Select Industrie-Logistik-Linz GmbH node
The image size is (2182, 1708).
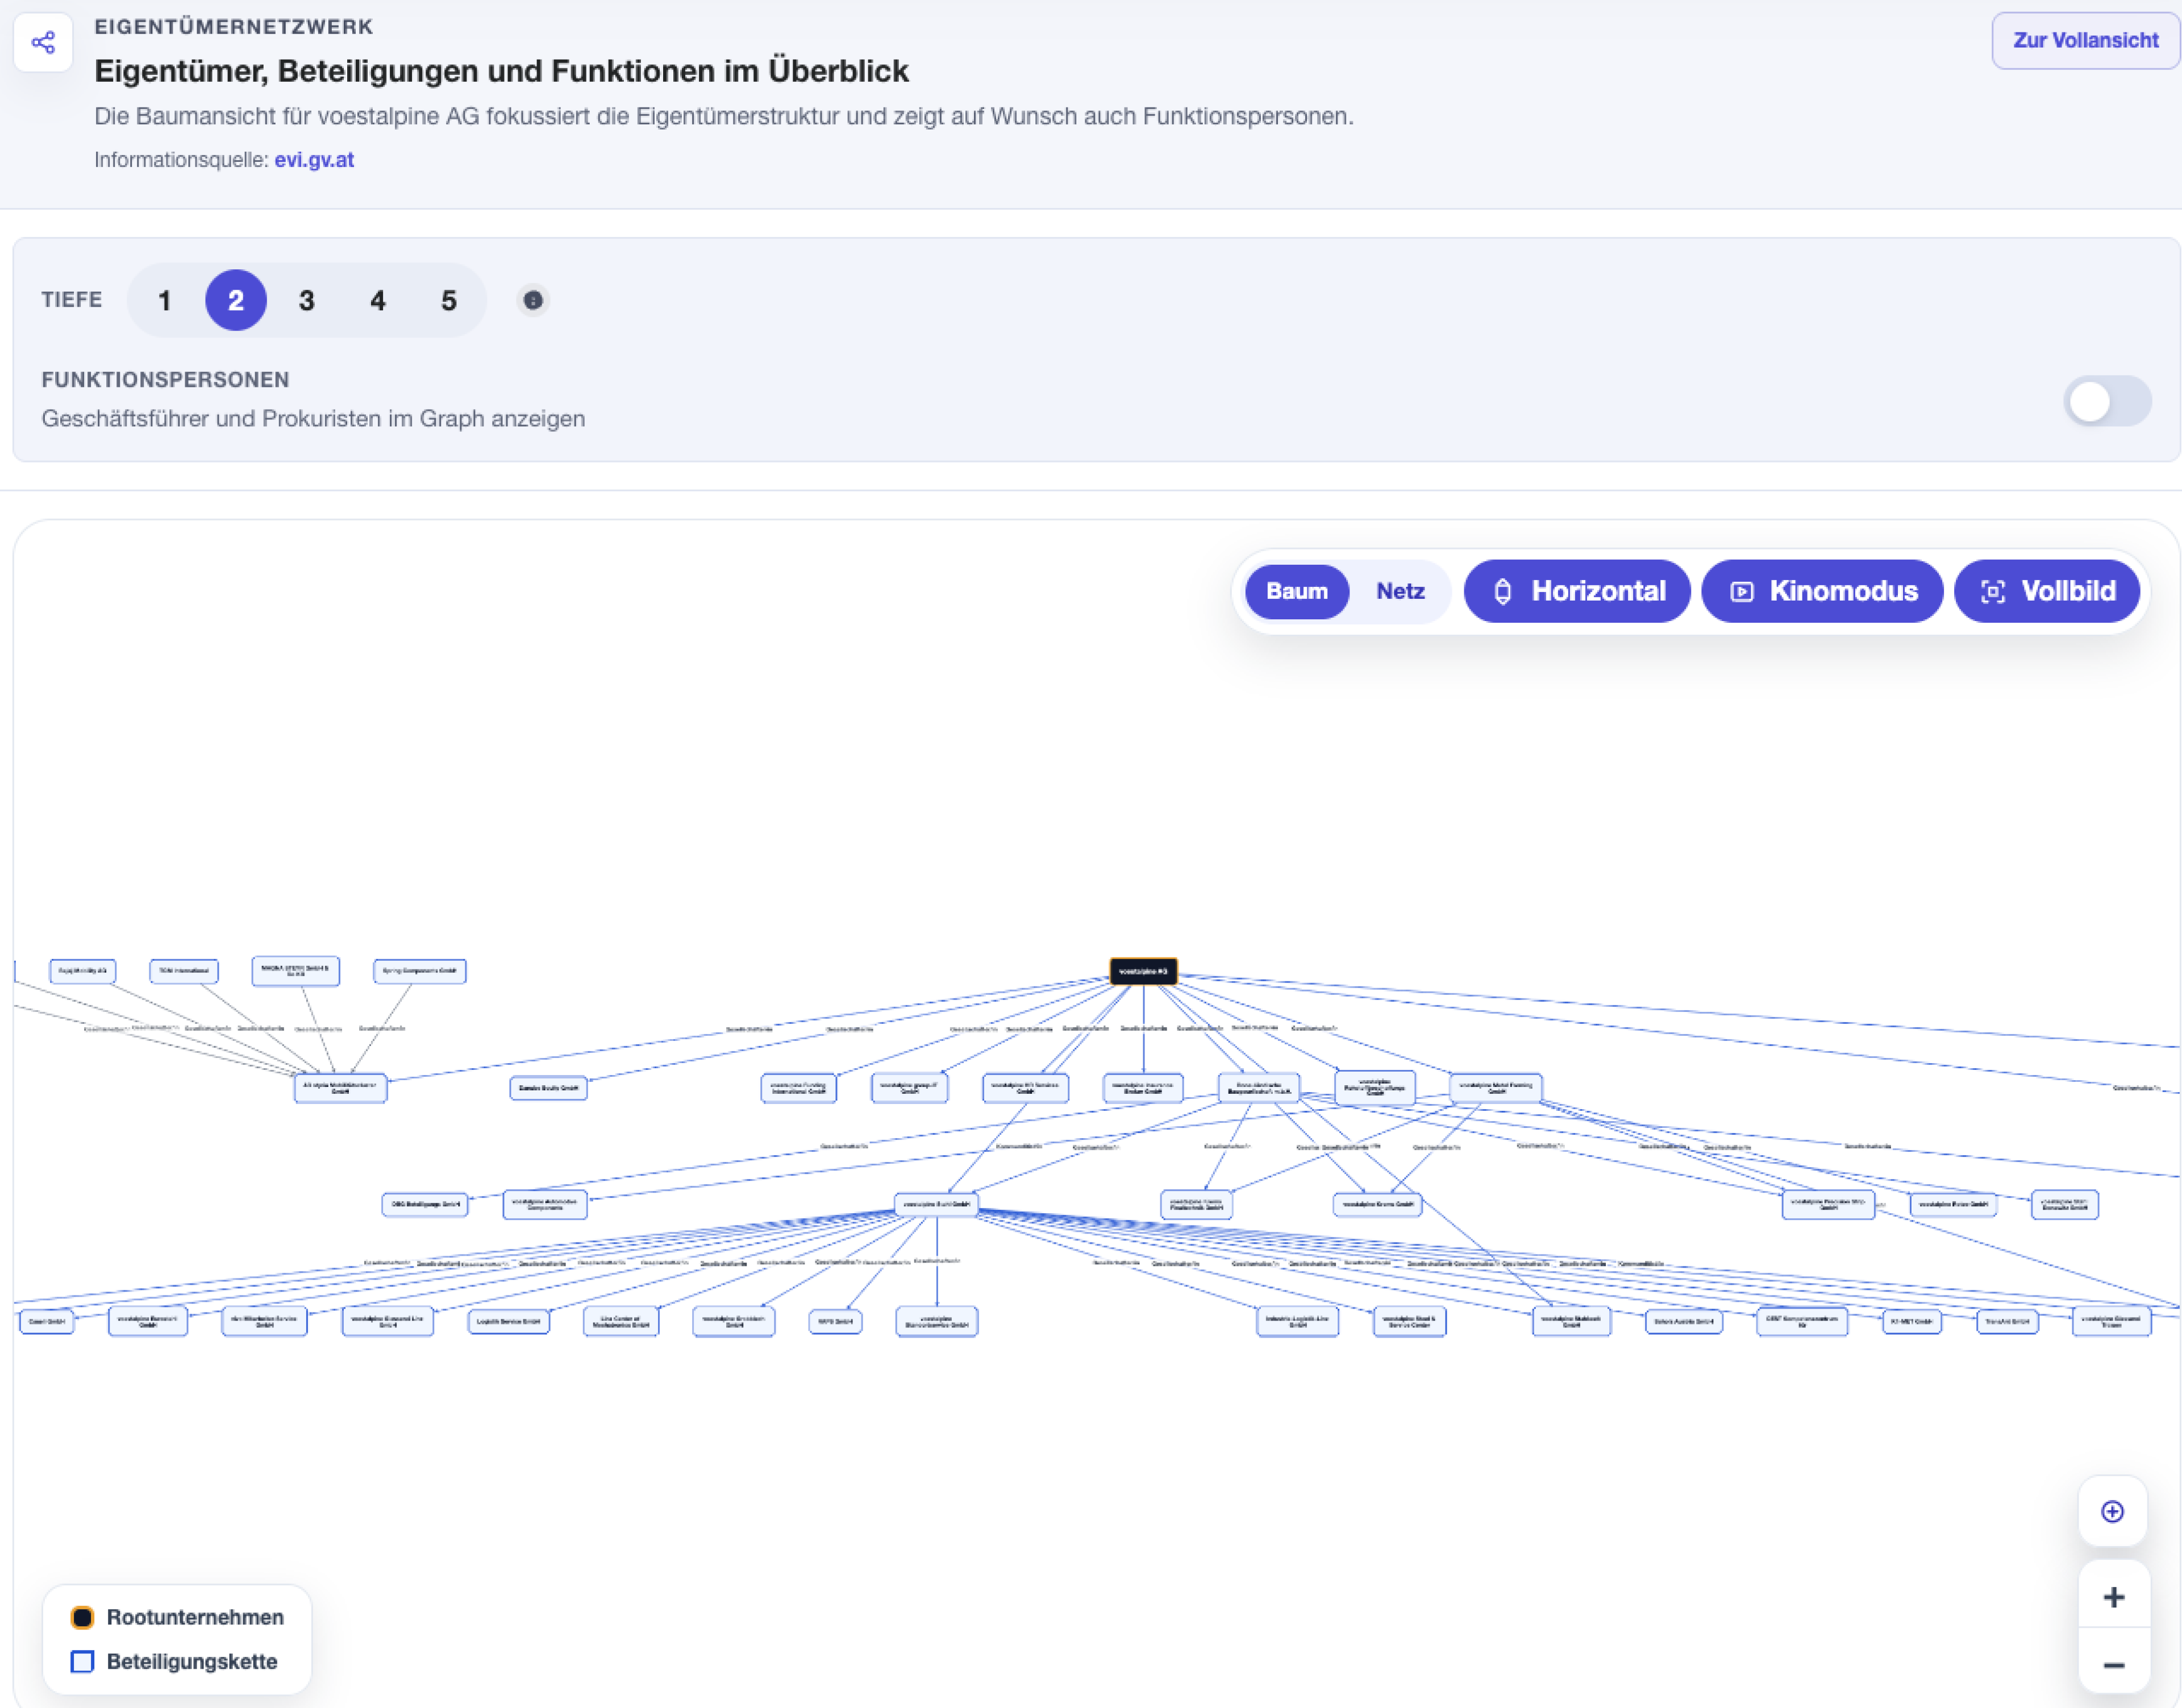[1297, 1321]
